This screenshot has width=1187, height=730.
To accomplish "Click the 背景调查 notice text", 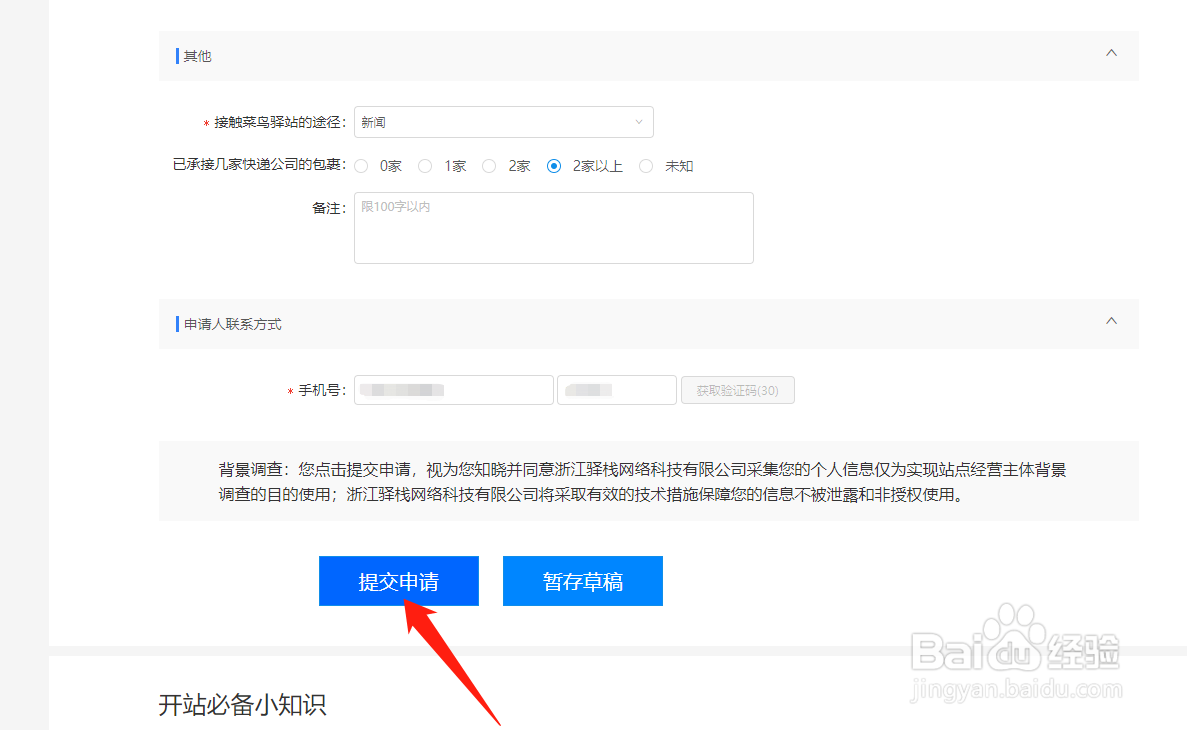I will tap(642, 482).
